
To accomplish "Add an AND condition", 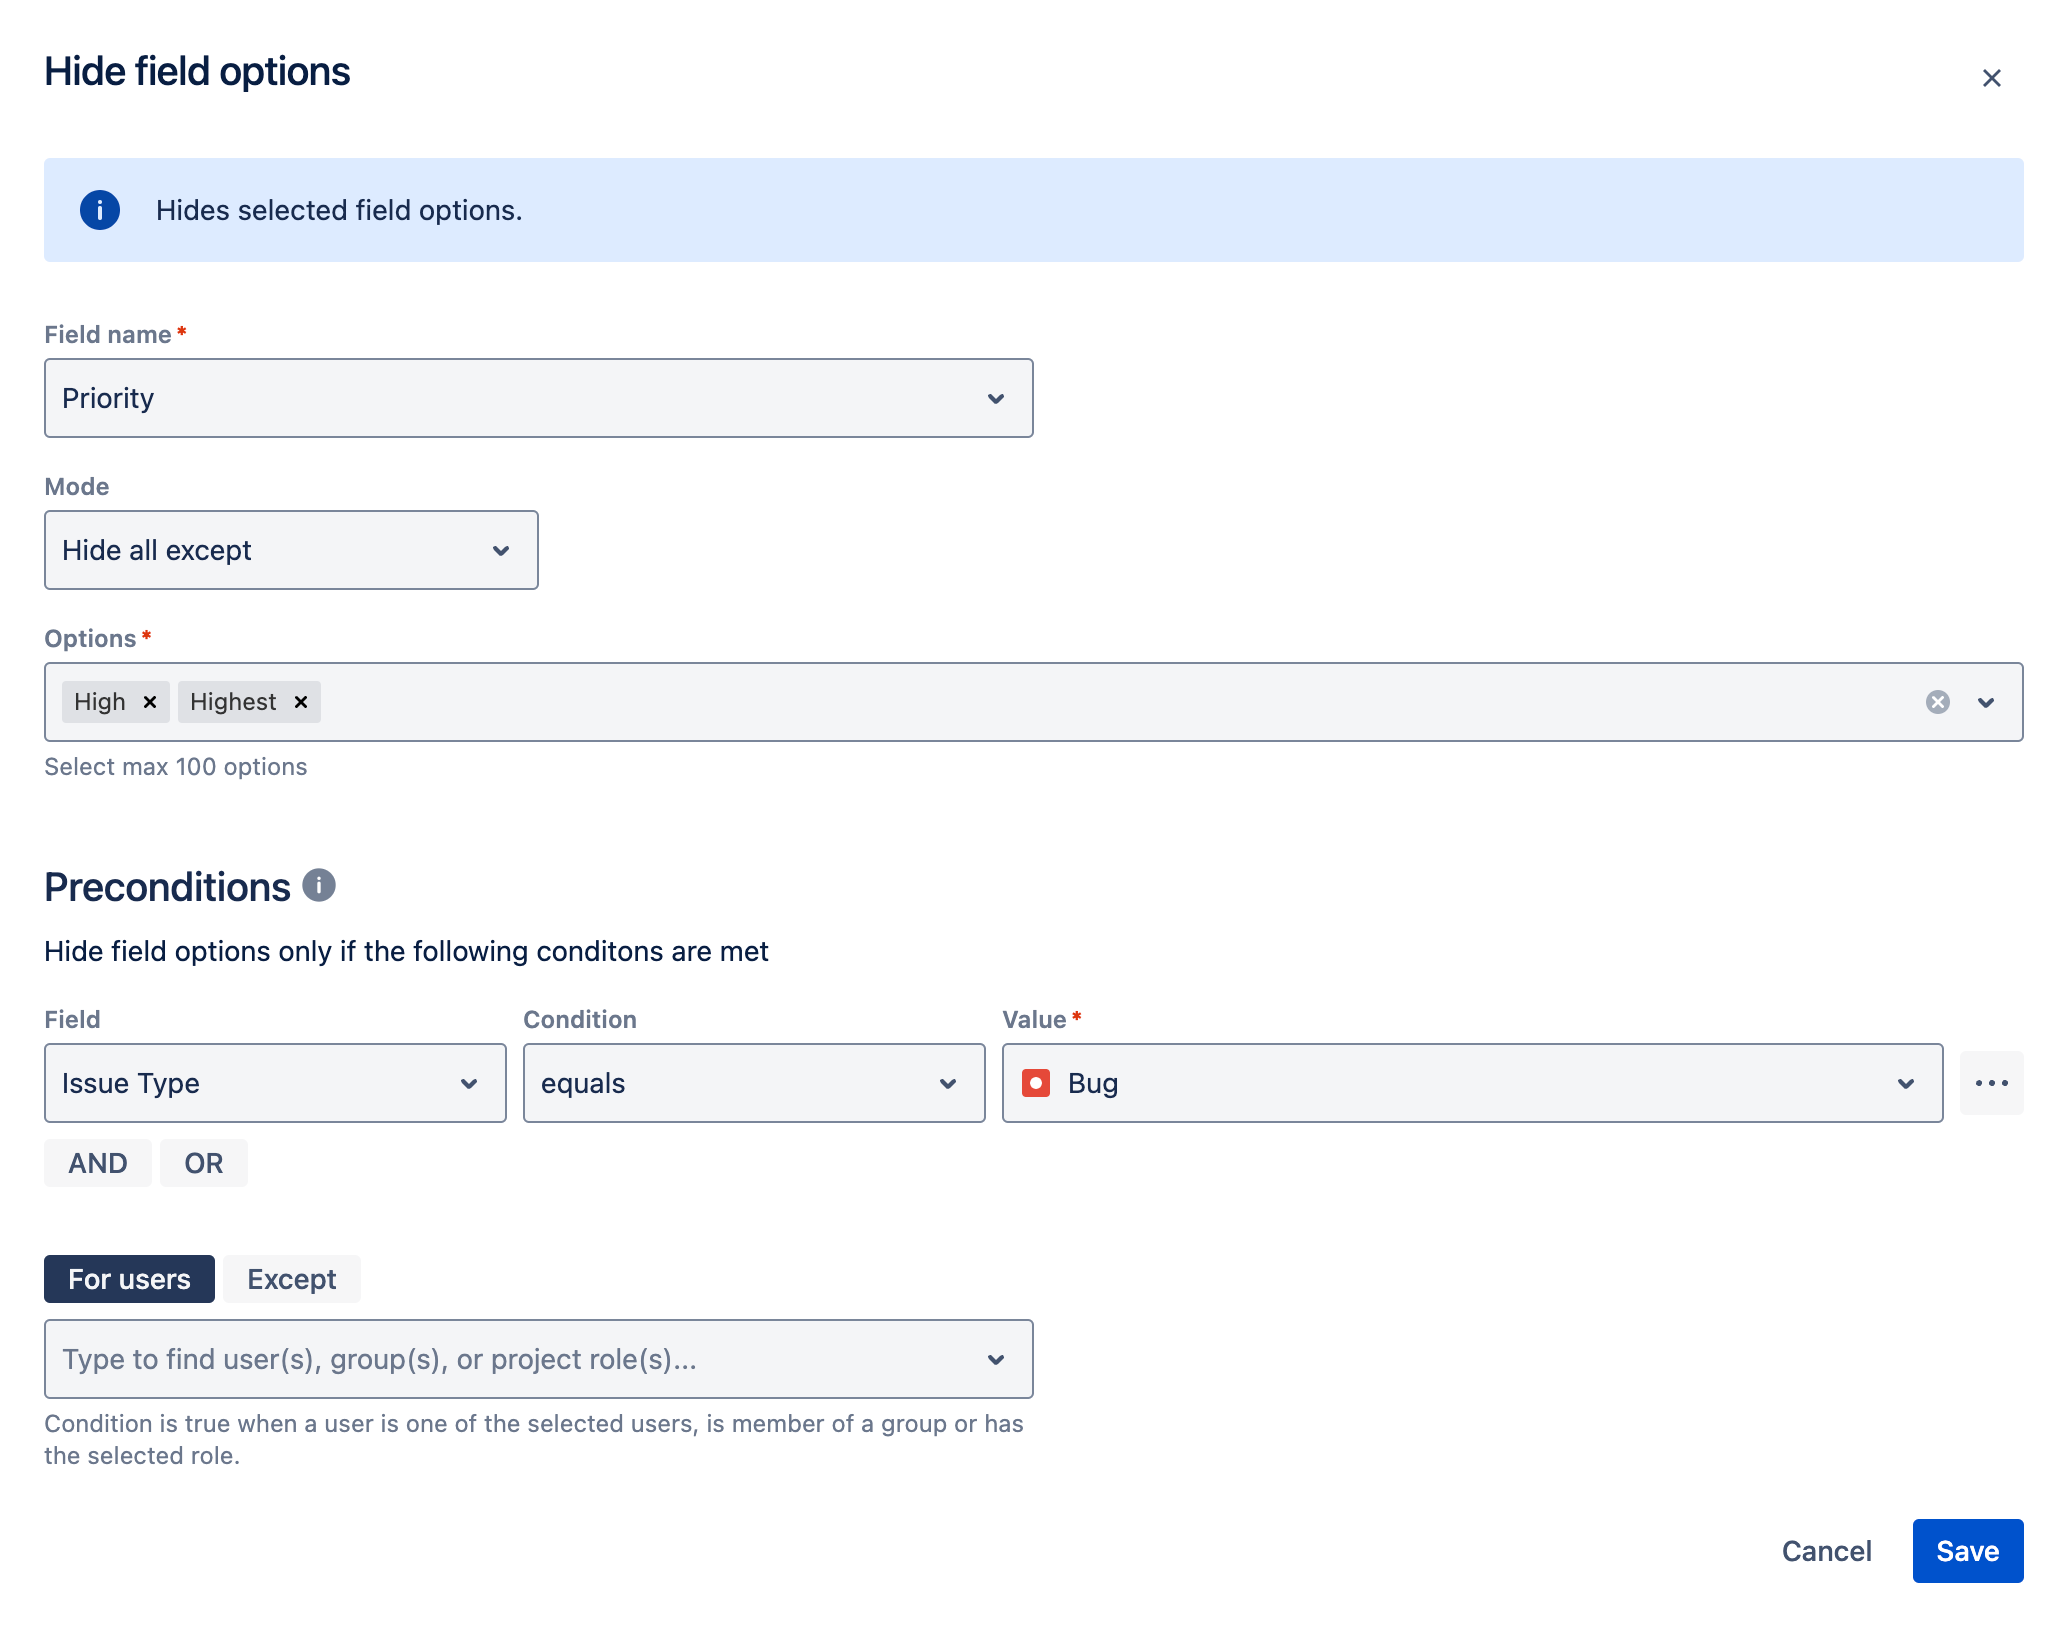I will 98,1163.
